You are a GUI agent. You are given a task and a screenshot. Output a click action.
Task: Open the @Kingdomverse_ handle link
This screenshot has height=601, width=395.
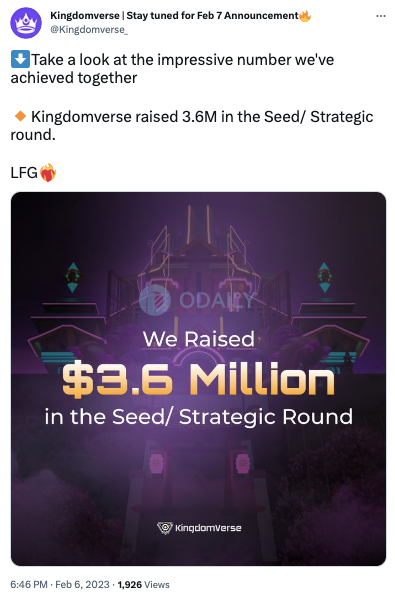(89, 30)
